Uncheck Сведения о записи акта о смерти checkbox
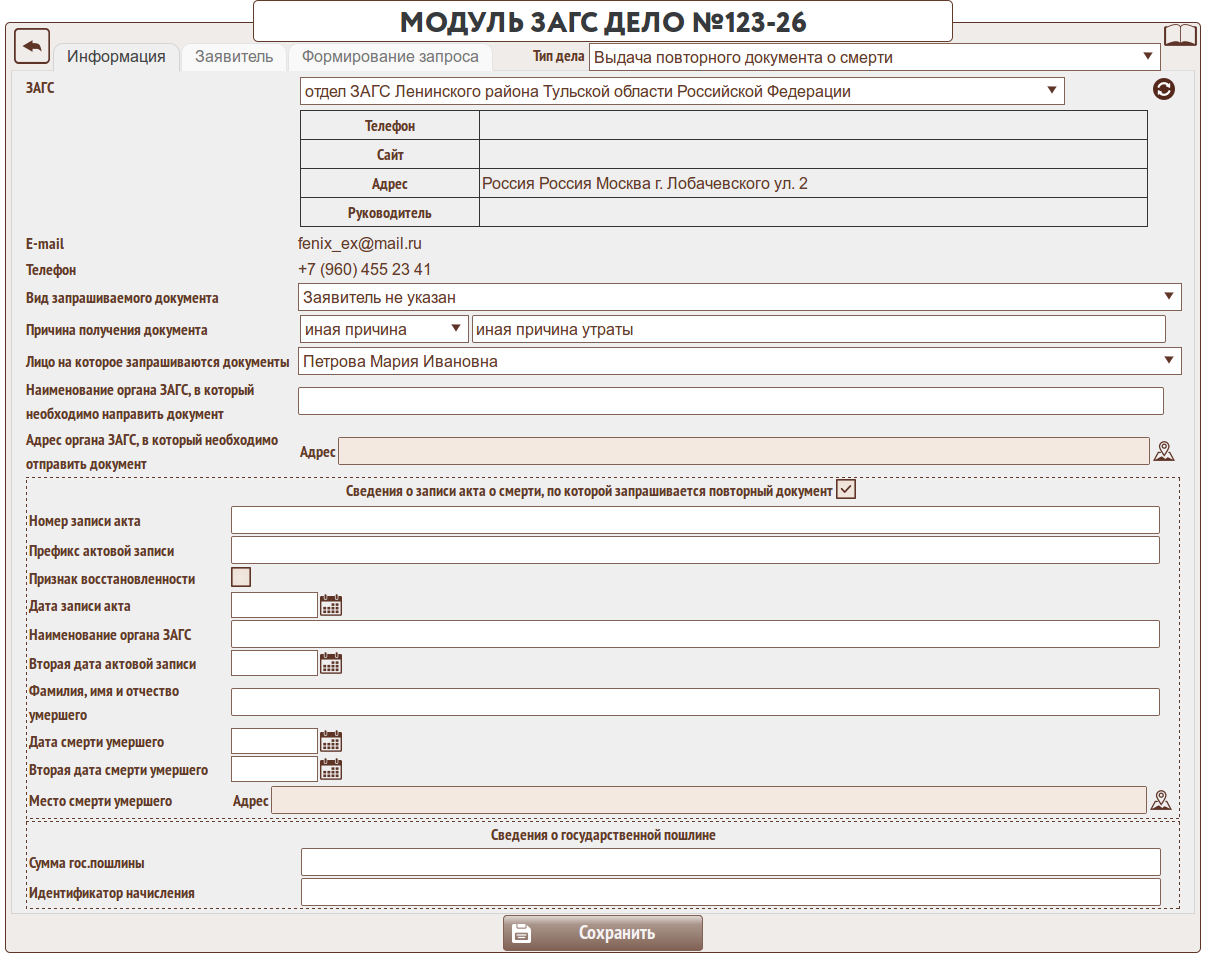 pyautogui.click(x=846, y=490)
